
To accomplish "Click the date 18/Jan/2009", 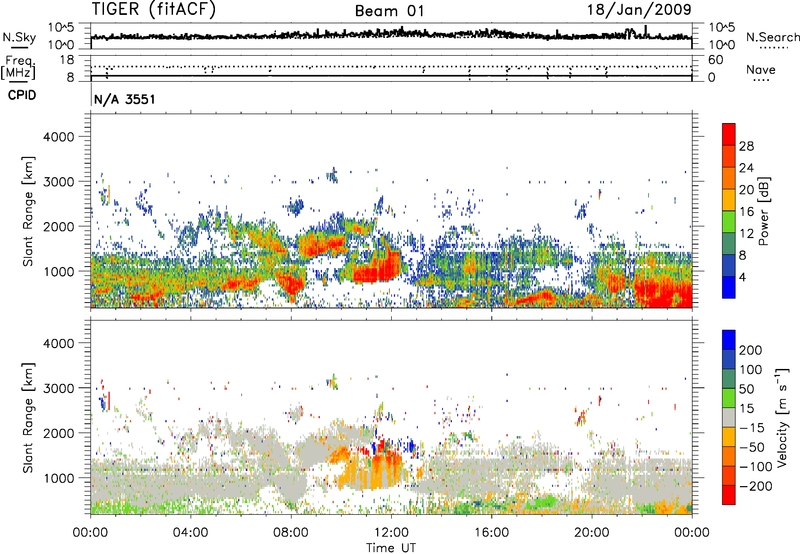I will click(x=639, y=10).
